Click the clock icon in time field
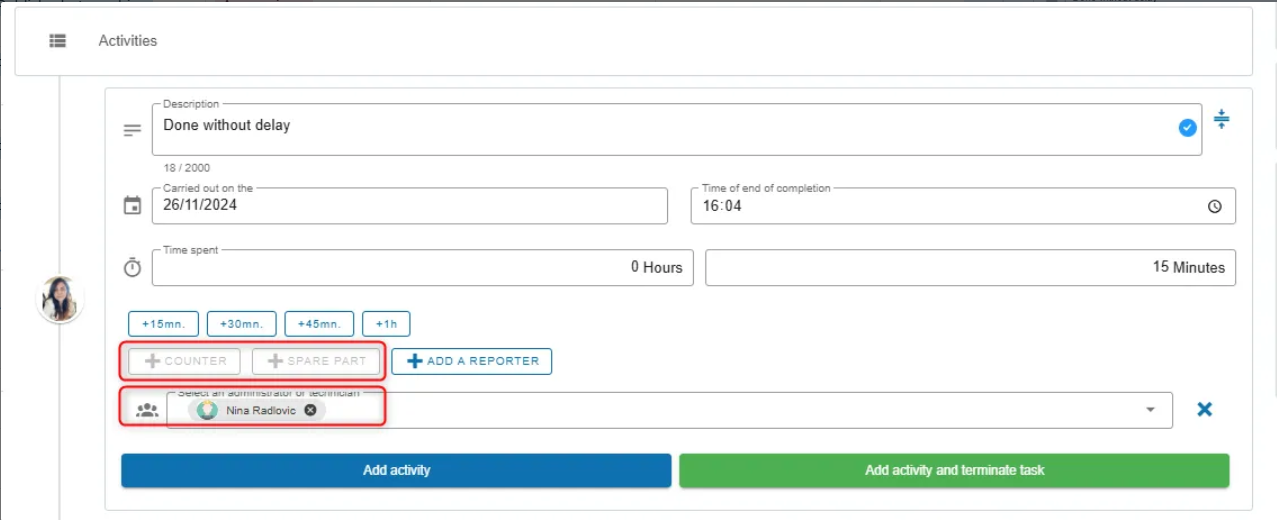1277x520 pixels. (x=1214, y=207)
